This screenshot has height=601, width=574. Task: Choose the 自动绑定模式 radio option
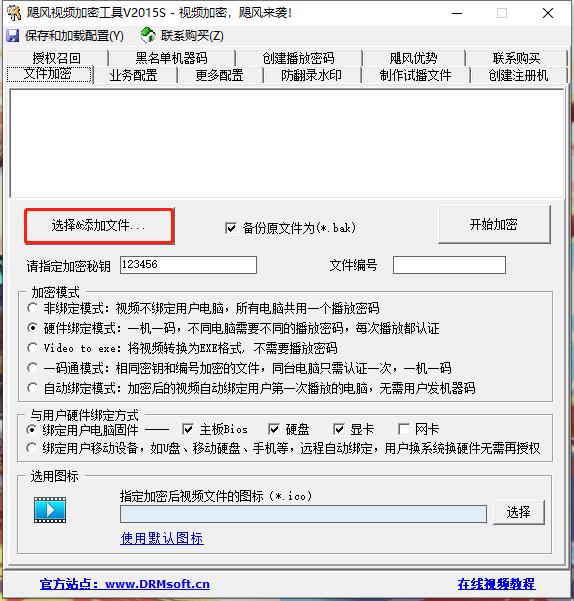[33, 388]
